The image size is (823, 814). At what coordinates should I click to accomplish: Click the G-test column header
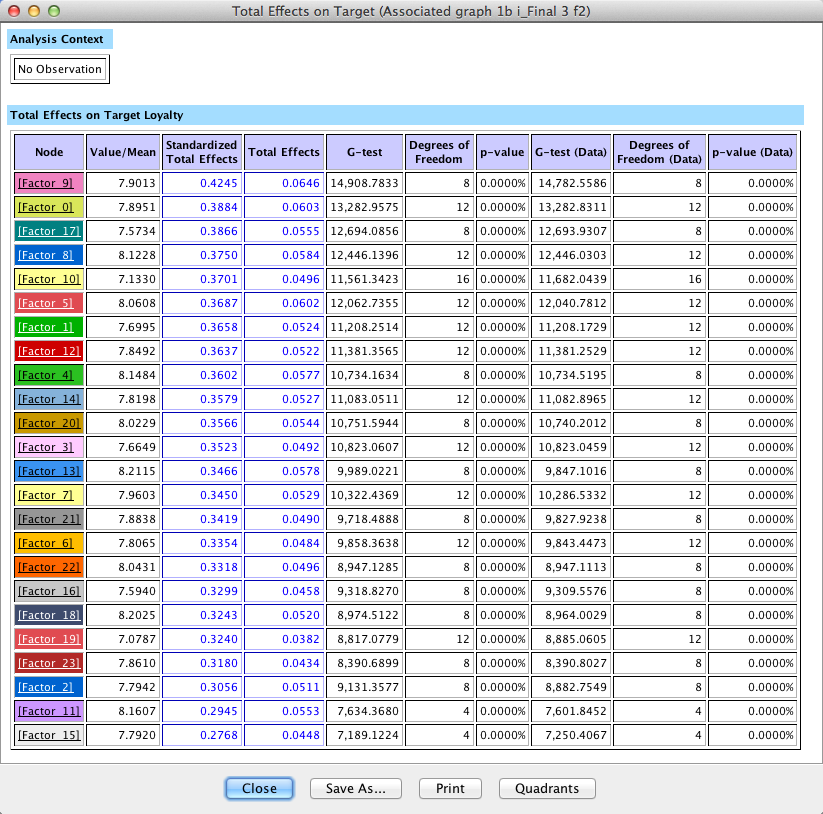(x=365, y=152)
